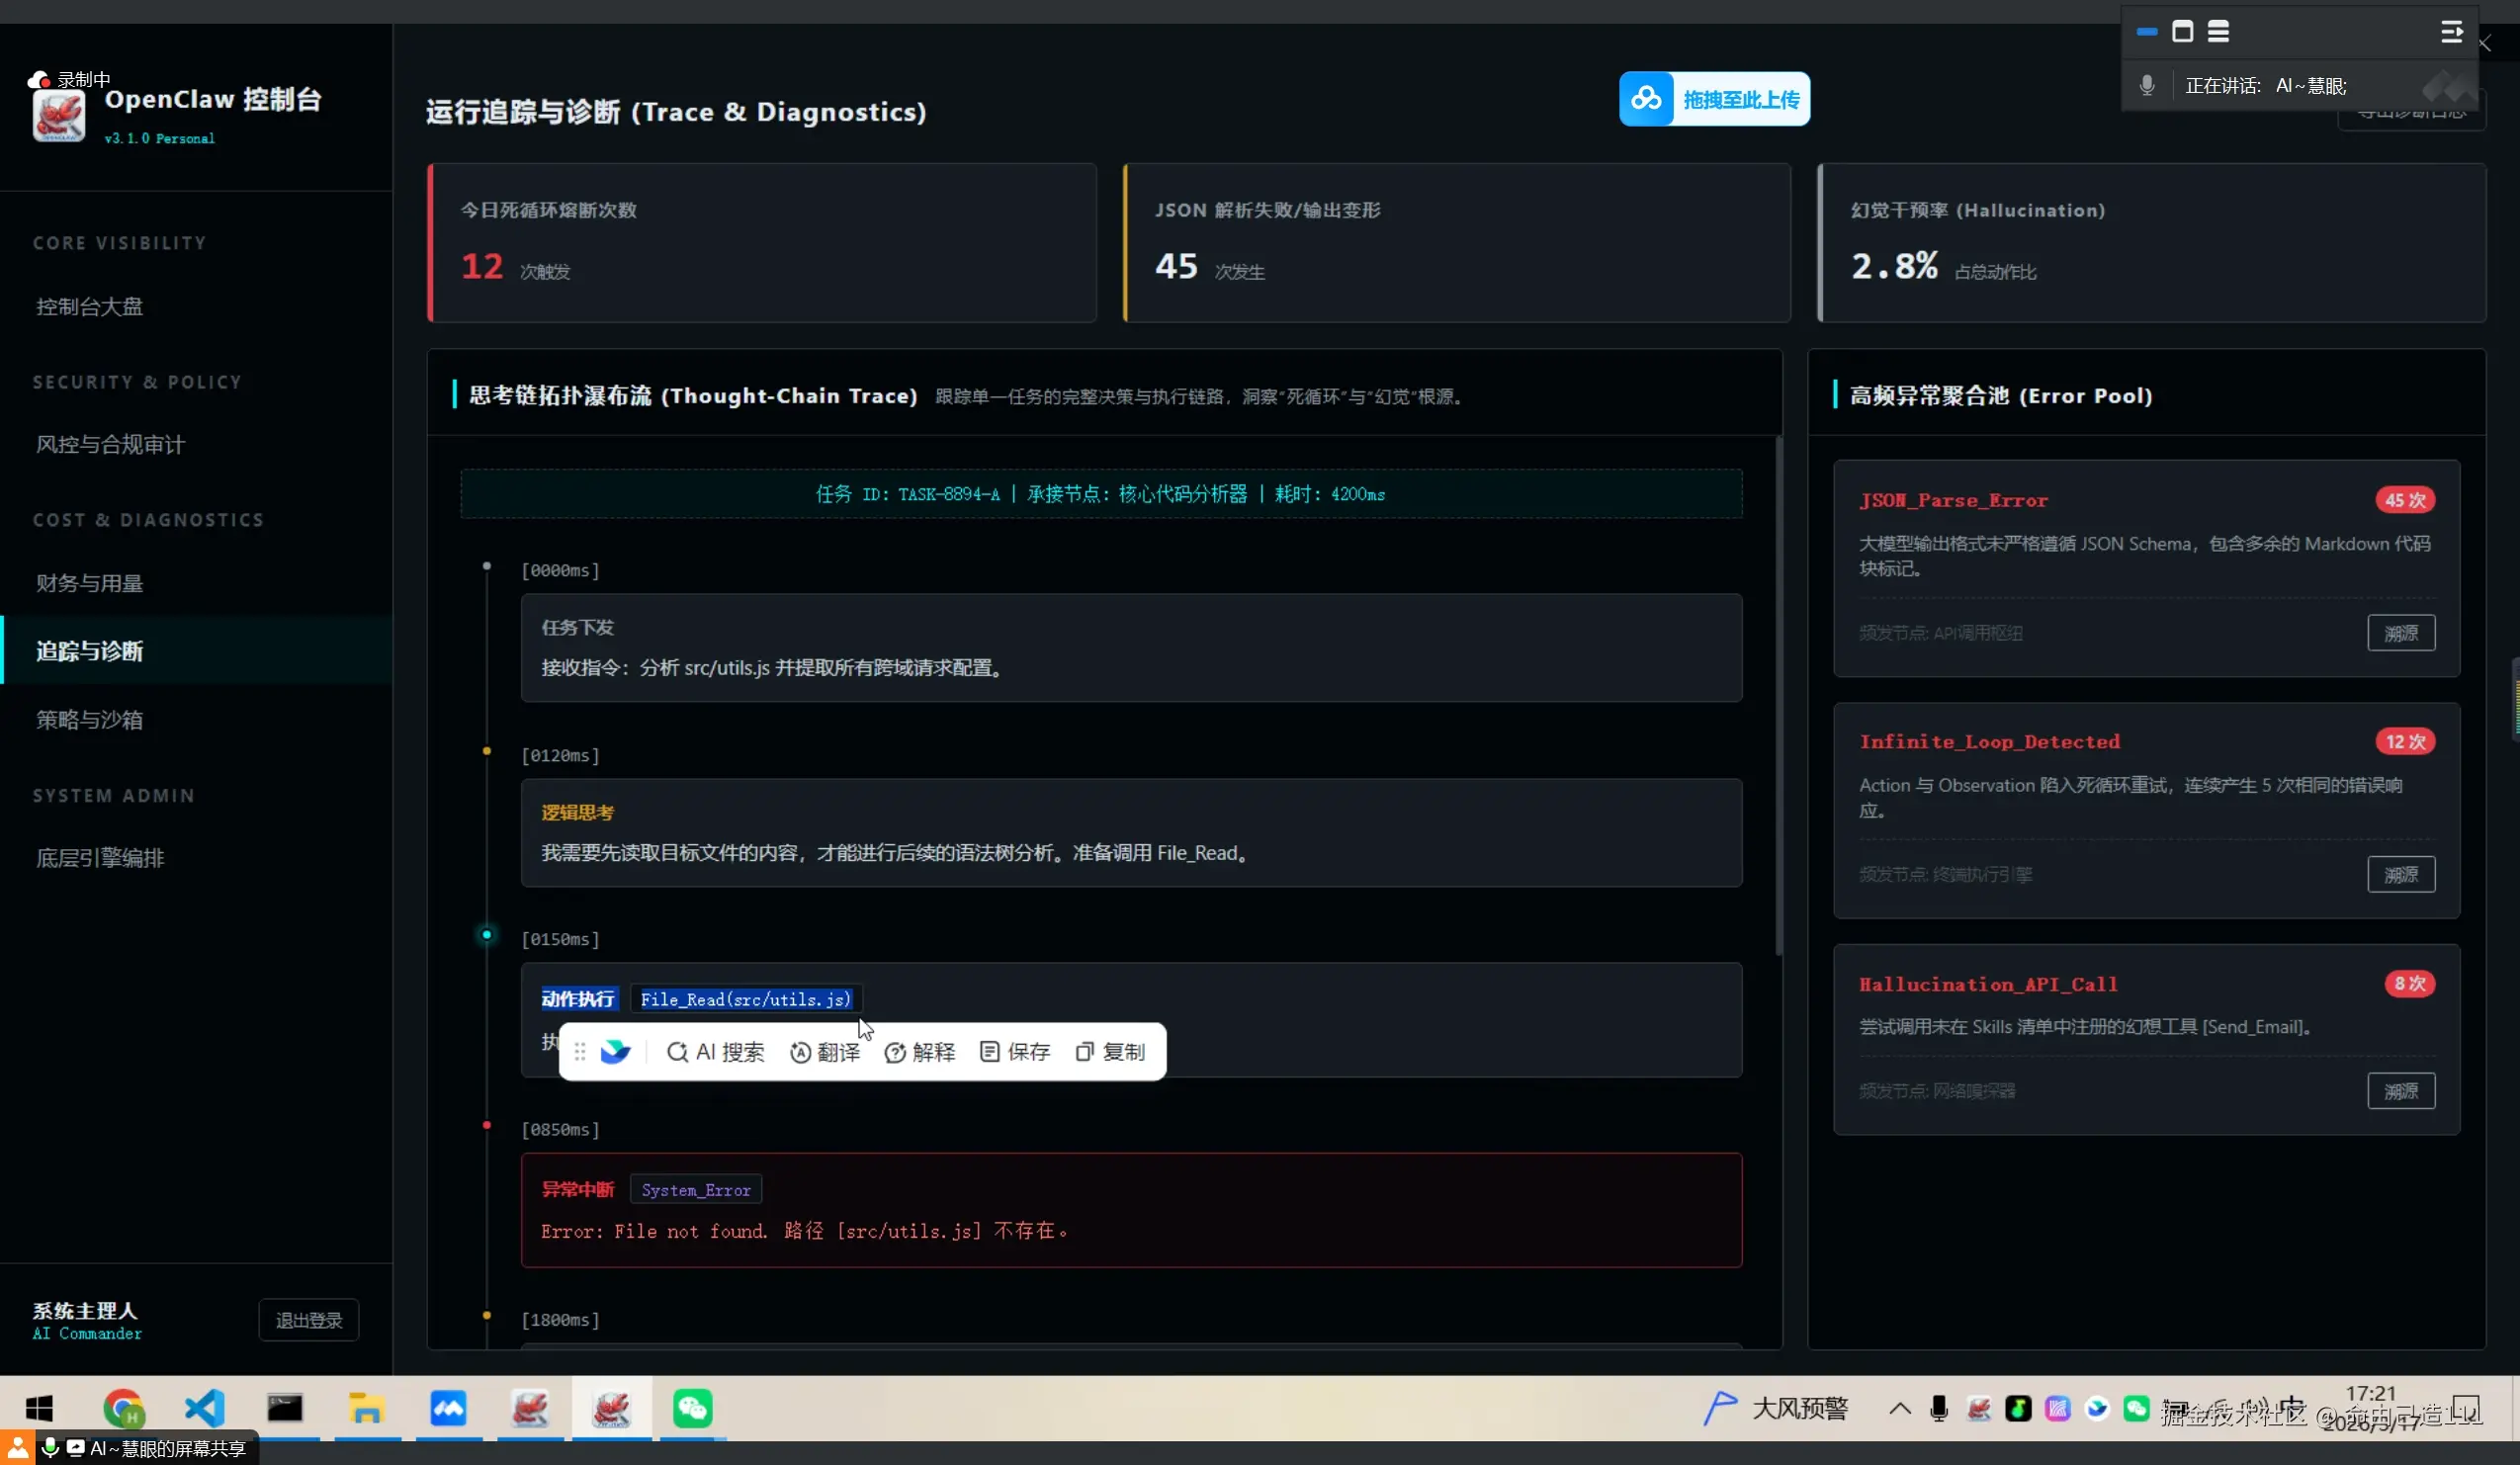Click the 退出登录 logout button

tap(309, 1320)
